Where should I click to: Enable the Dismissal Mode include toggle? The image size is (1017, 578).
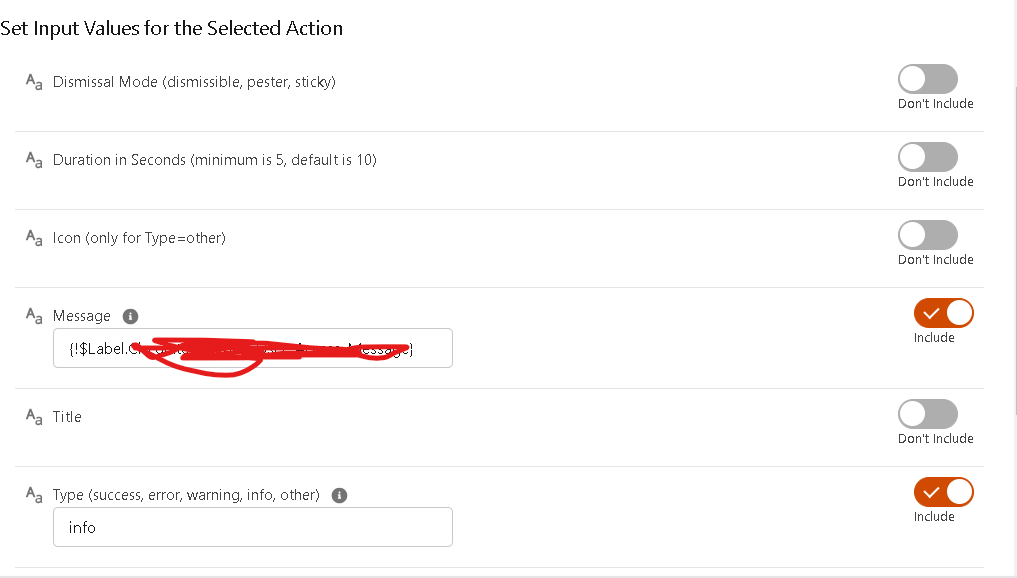click(x=927, y=79)
